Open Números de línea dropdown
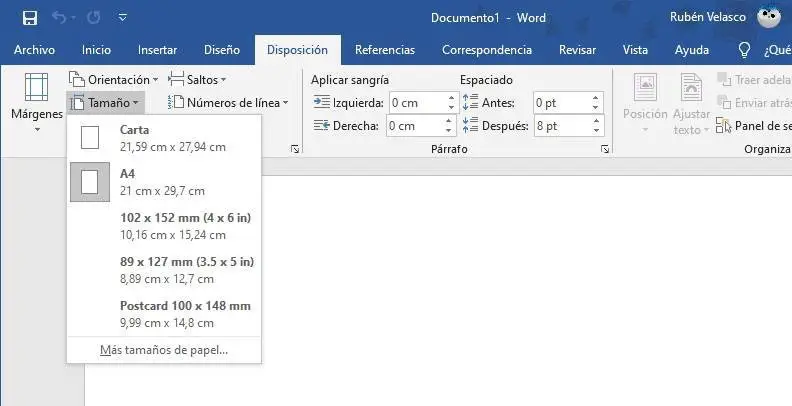This screenshot has height=406, width=792. (x=228, y=103)
